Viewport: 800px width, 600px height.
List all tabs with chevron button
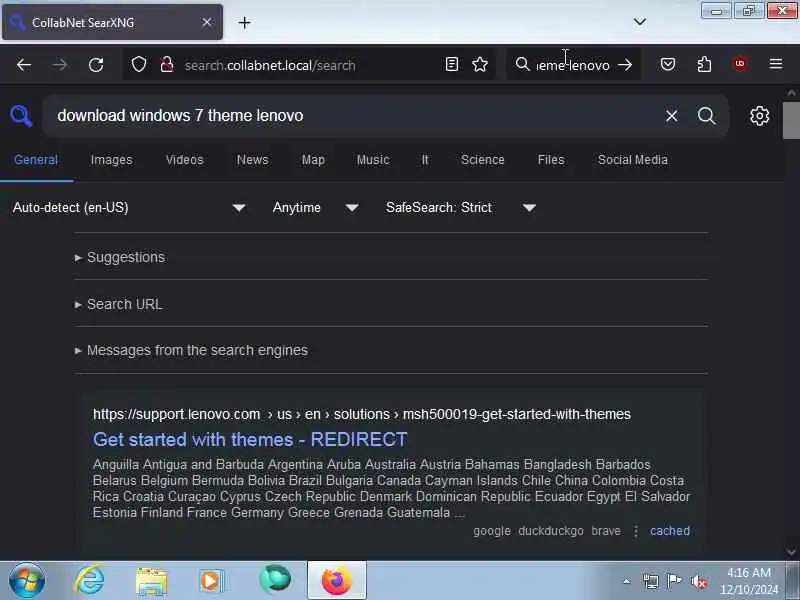[x=639, y=22]
